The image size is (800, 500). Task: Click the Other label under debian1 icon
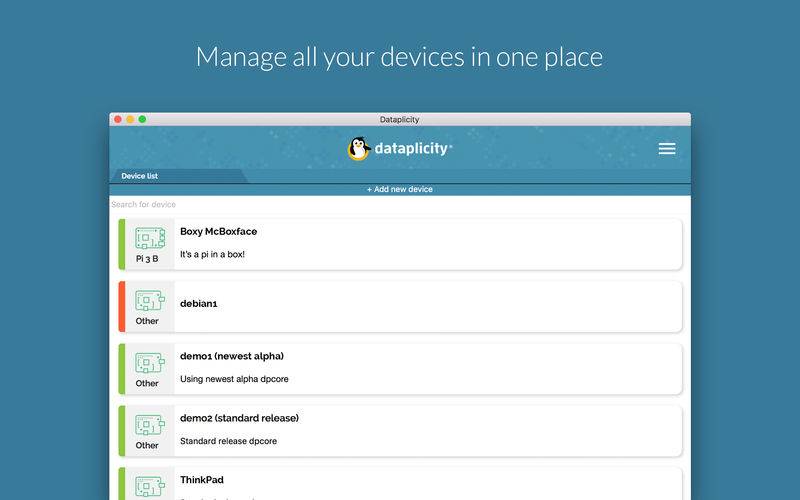[x=147, y=321]
